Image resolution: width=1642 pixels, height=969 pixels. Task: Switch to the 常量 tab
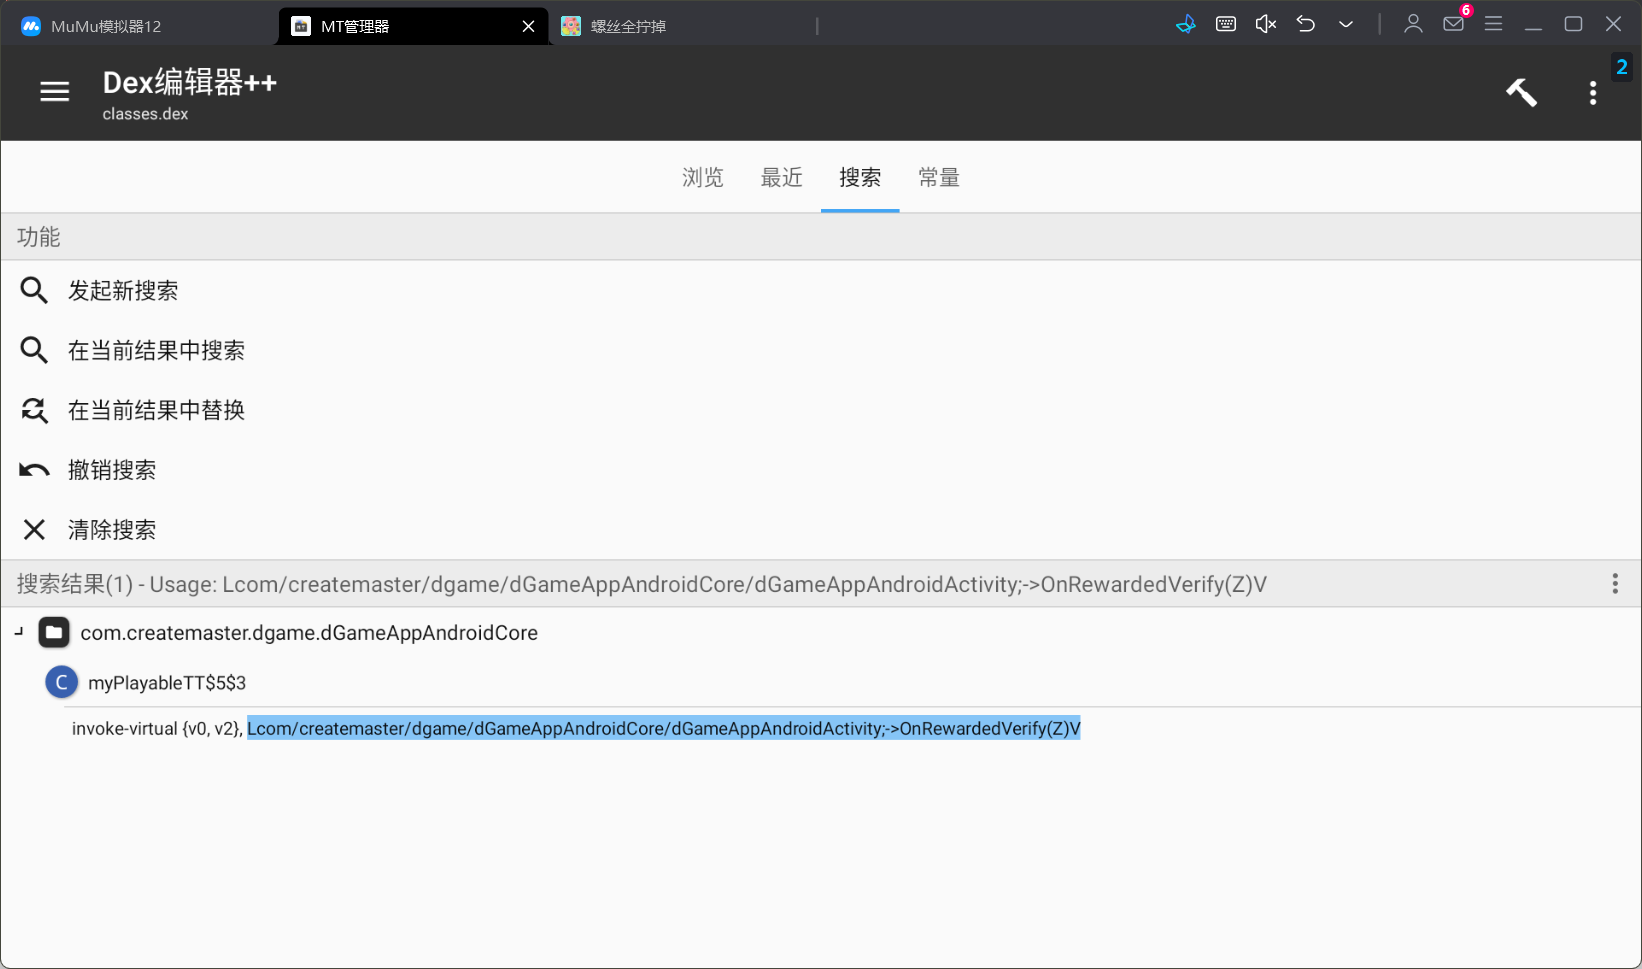click(x=939, y=178)
